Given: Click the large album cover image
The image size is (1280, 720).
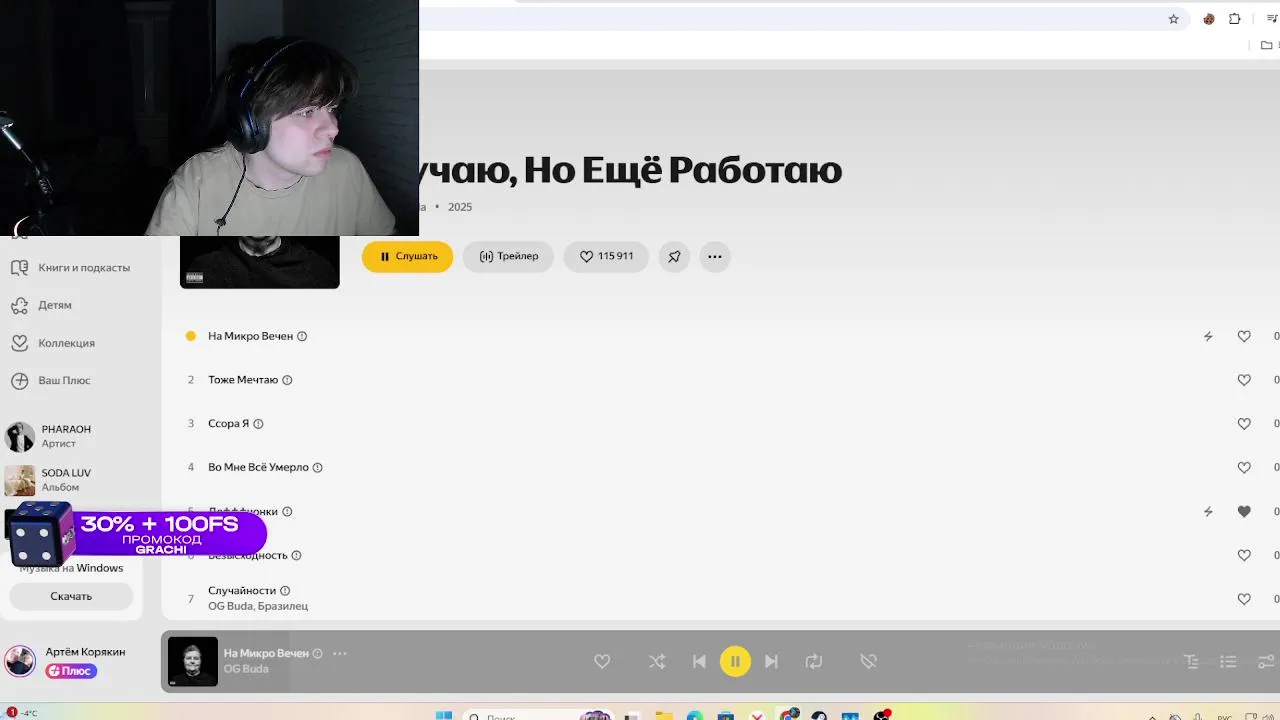Looking at the screenshot, I should pyautogui.click(x=260, y=262).
